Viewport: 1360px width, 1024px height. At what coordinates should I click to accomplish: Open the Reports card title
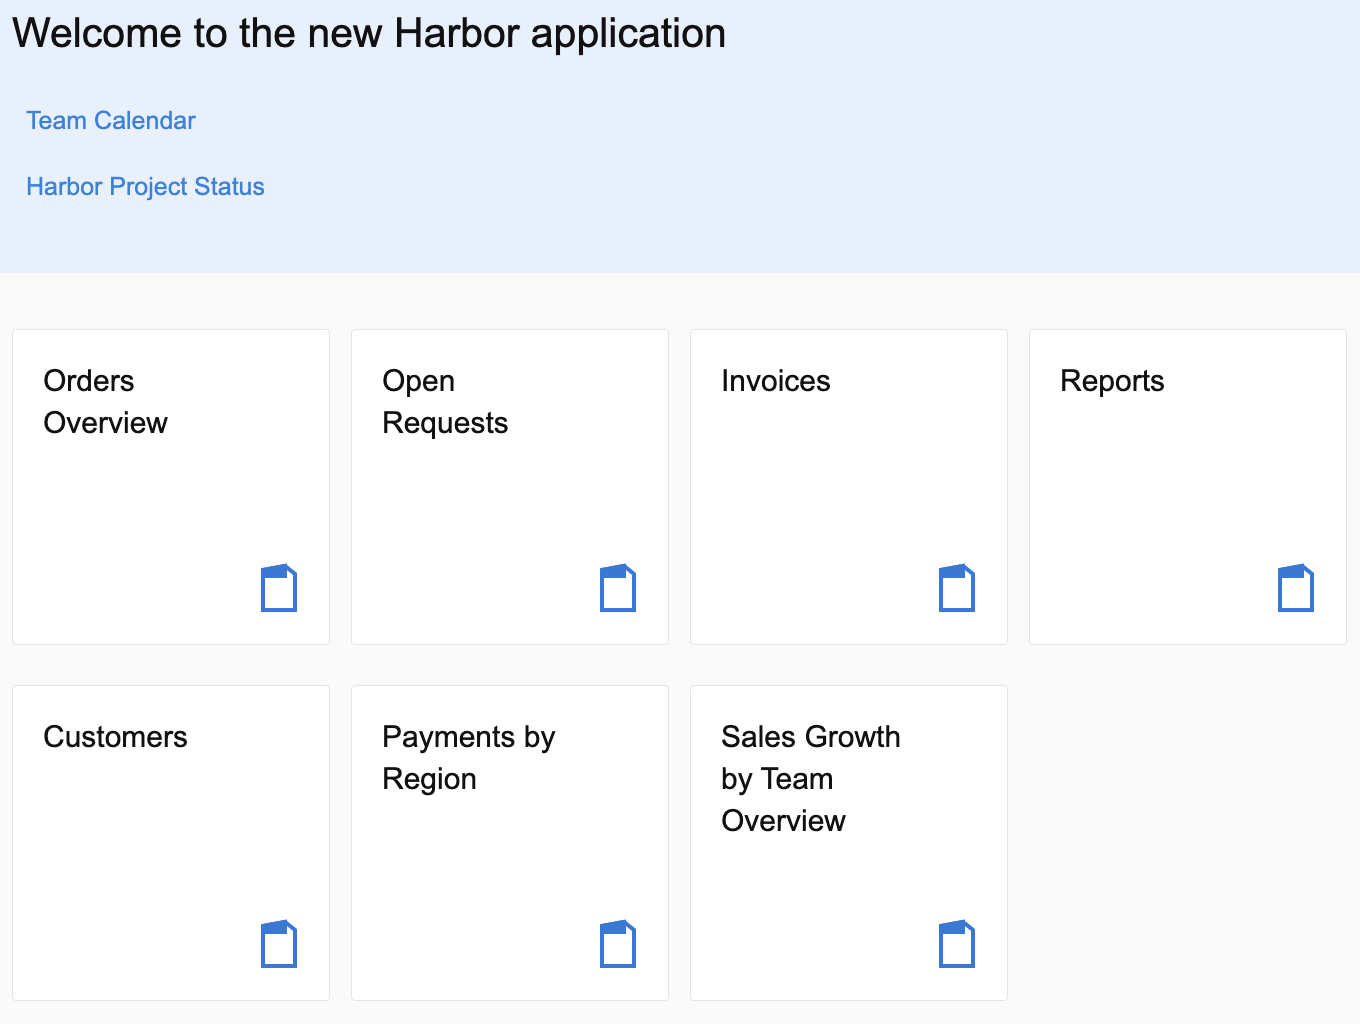click(x=1112, y=381)
